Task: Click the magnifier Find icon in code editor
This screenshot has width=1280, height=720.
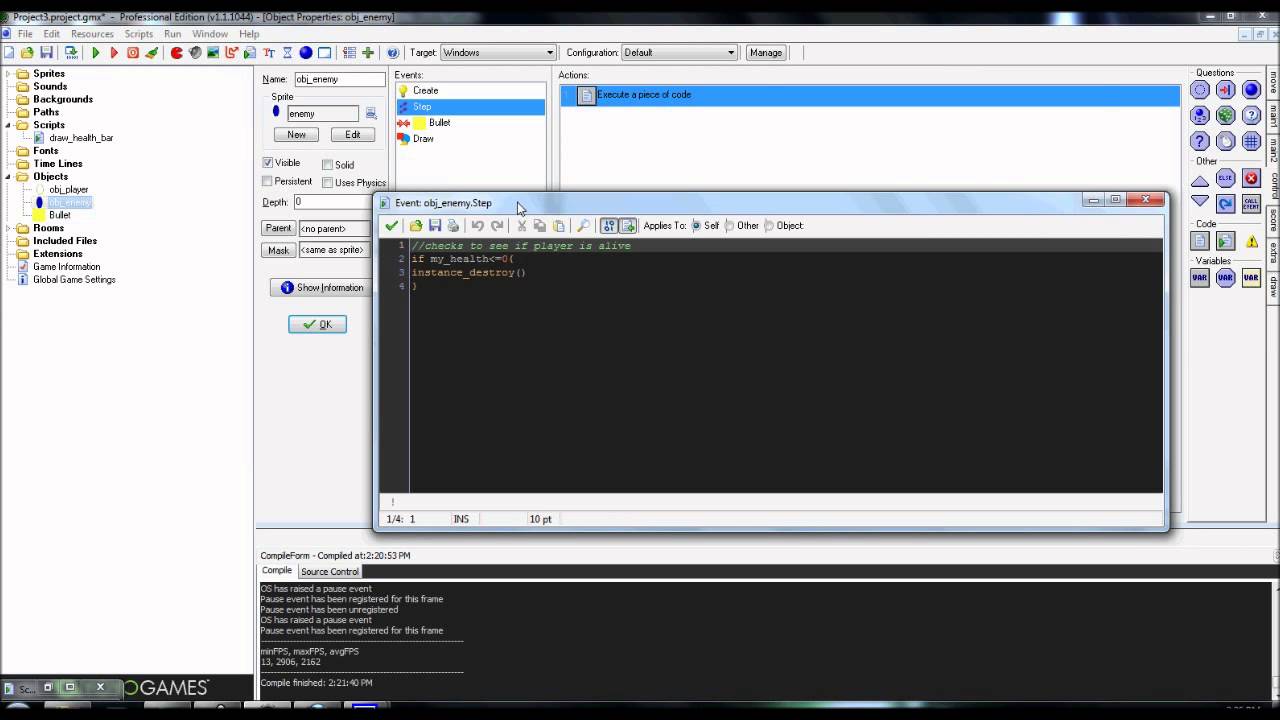Action: [584, 226]
